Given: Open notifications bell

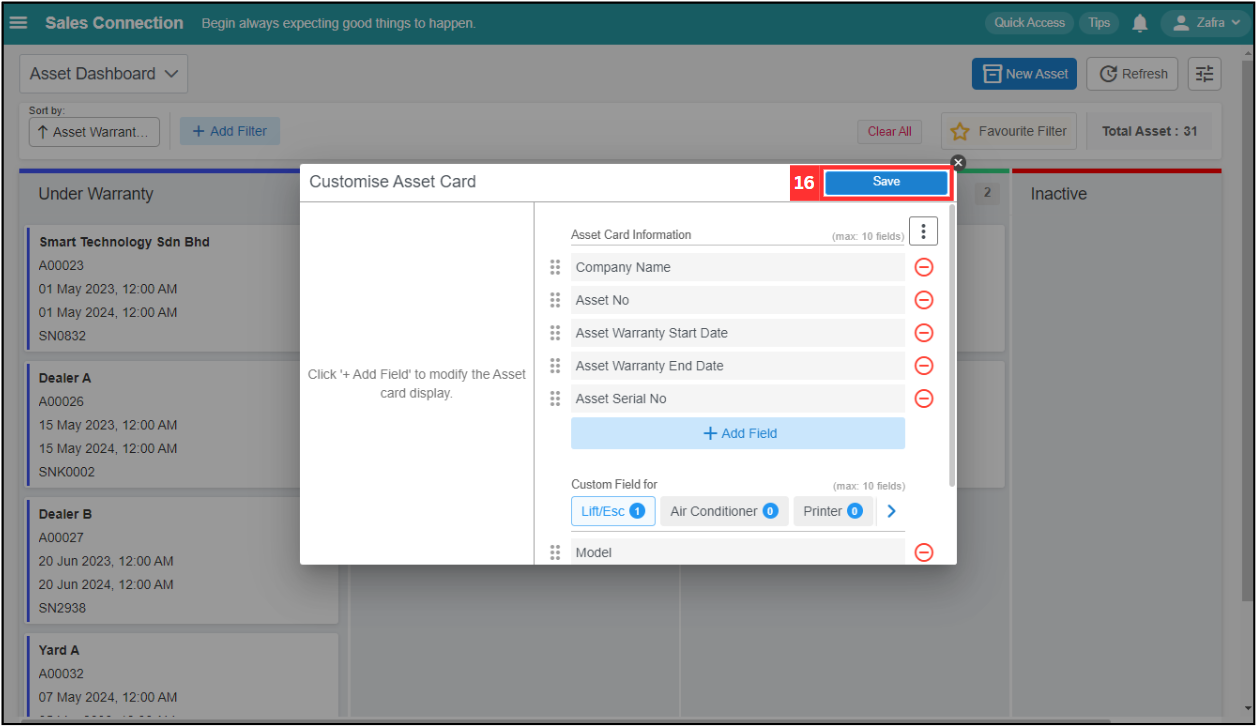Looking at the screenshot, I should pyautogui.click(x=1140, y=23).
